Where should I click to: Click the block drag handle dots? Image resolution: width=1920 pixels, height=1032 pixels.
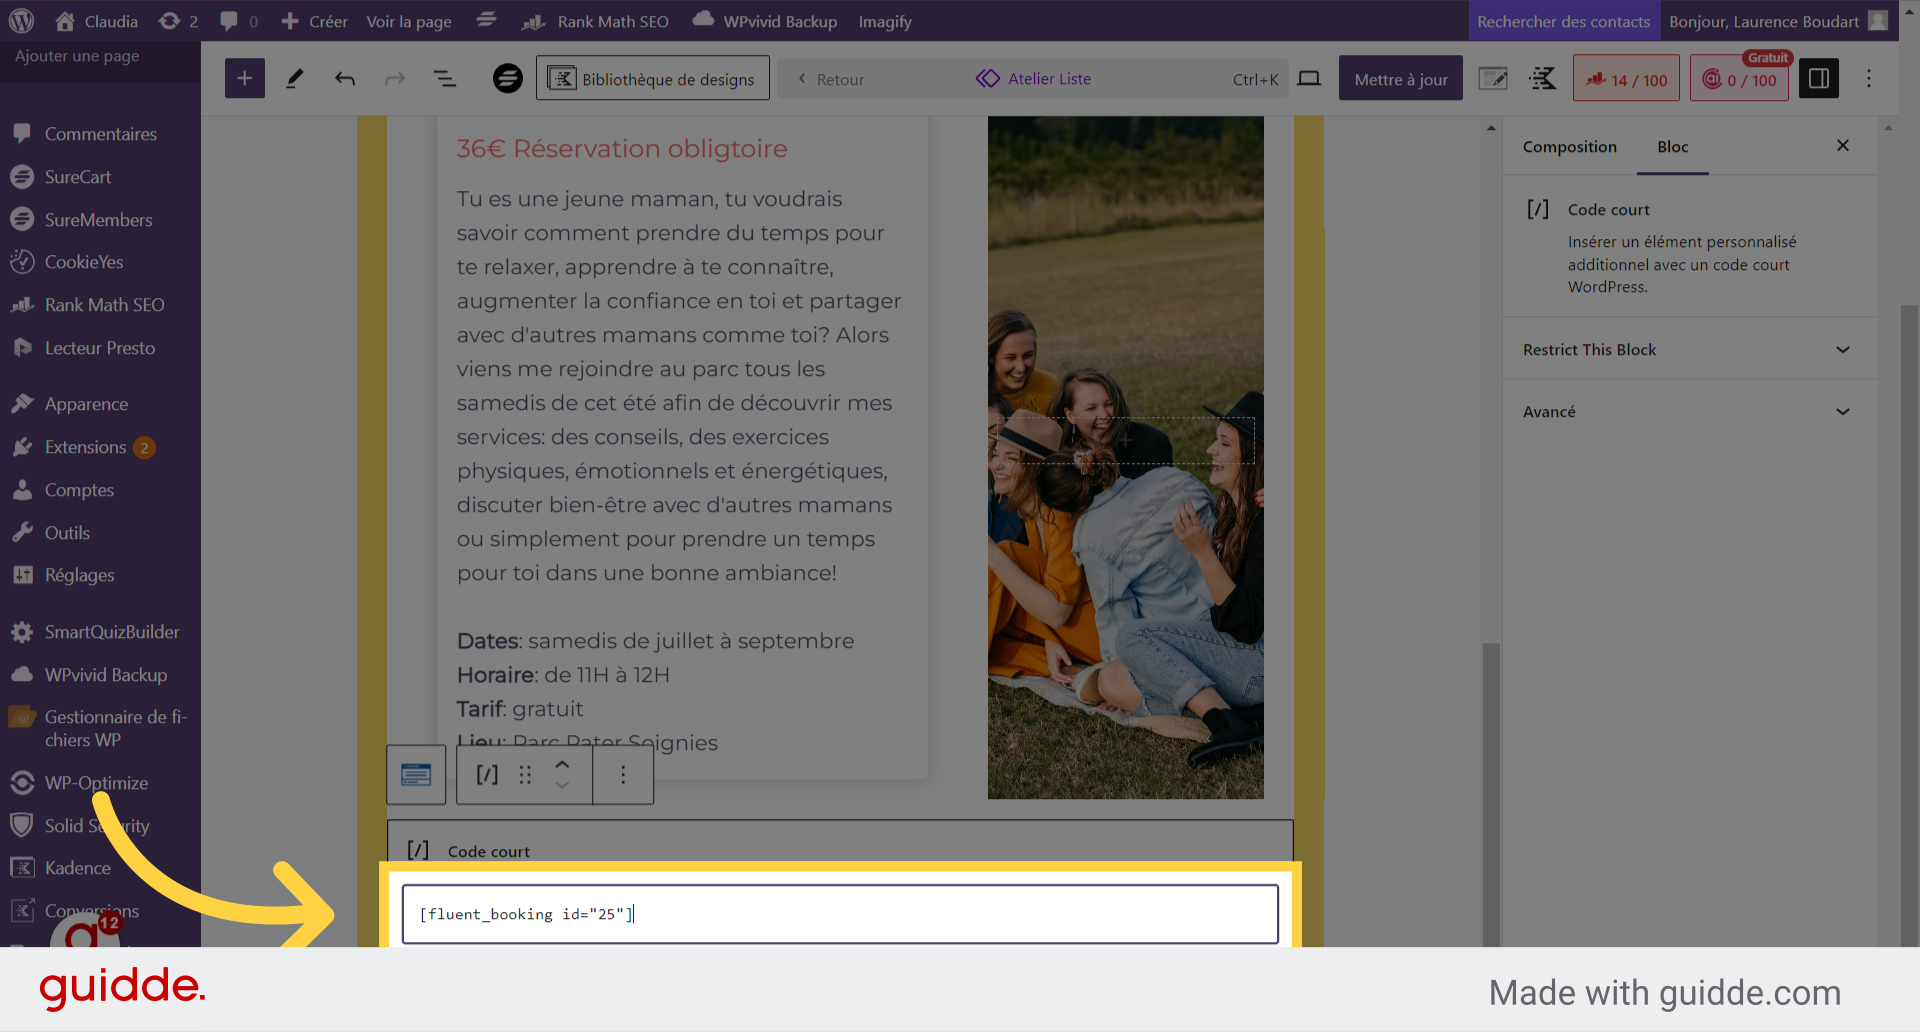pos(525,775)
